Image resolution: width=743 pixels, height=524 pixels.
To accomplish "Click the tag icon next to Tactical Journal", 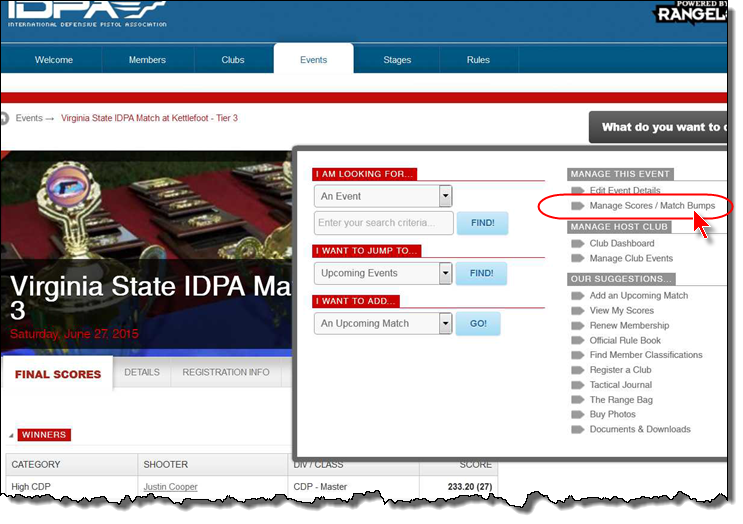I will (x=578, y=385).
